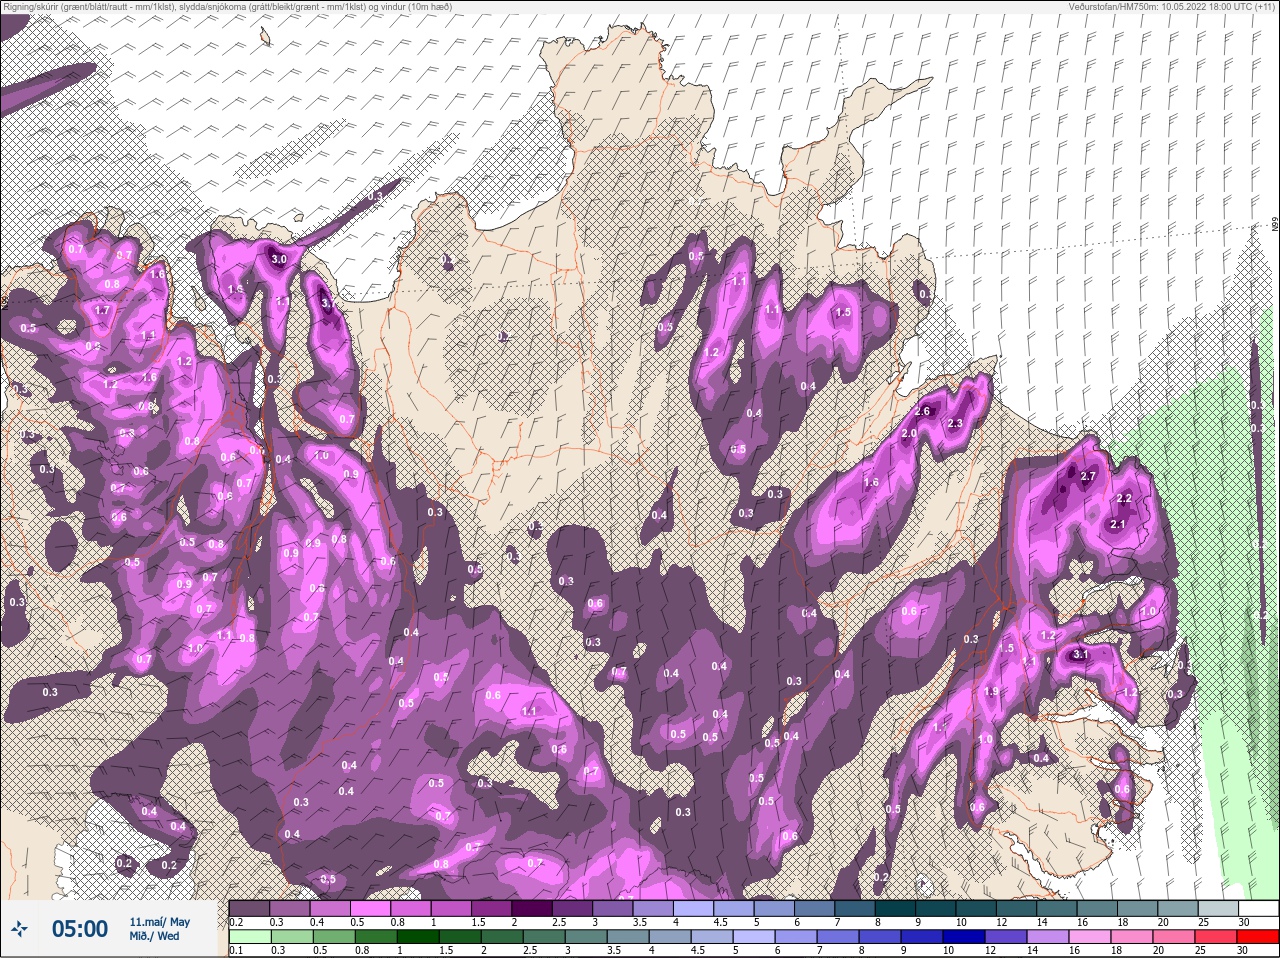Click the 0.2 label on top legend
The height and width of the screenshot is (958, 1280).
point(236,922)
